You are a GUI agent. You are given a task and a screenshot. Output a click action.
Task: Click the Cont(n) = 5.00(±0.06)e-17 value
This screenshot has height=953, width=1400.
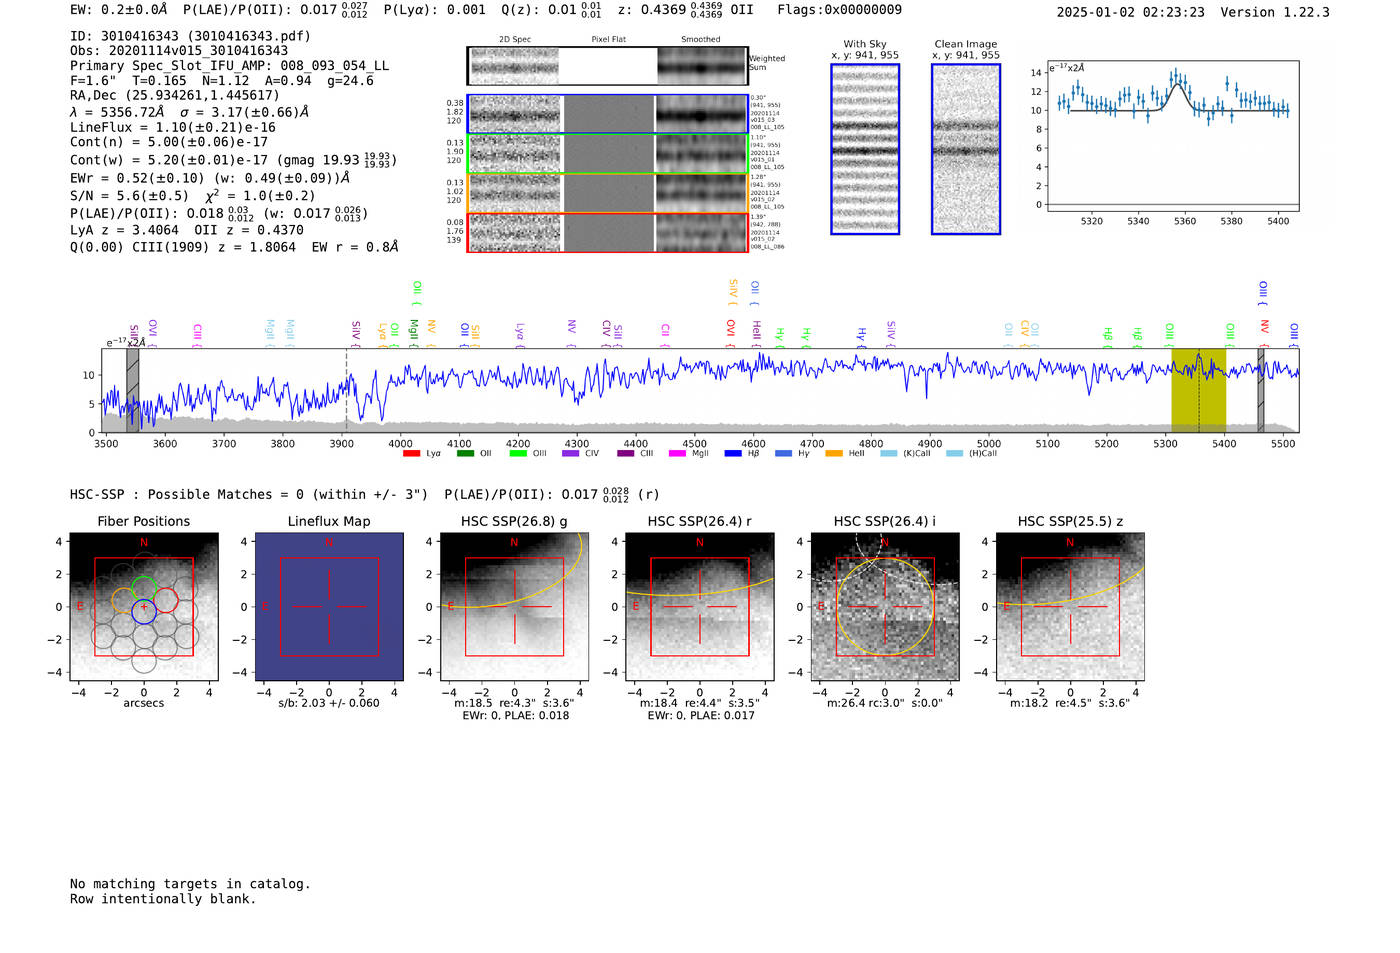coord(169,142)
